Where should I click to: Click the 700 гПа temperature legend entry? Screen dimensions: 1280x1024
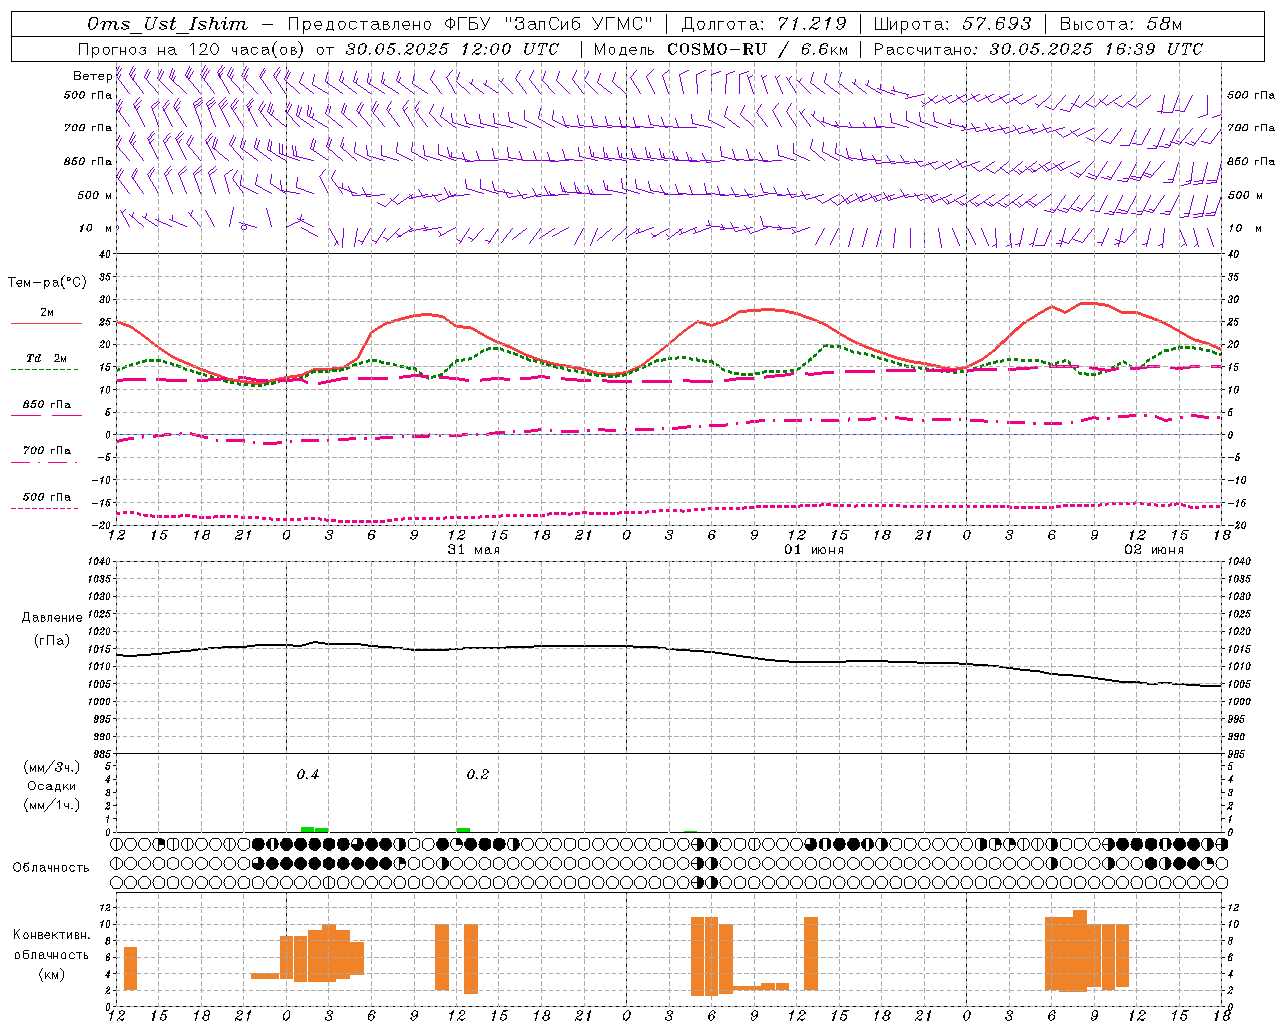(46, 450)
